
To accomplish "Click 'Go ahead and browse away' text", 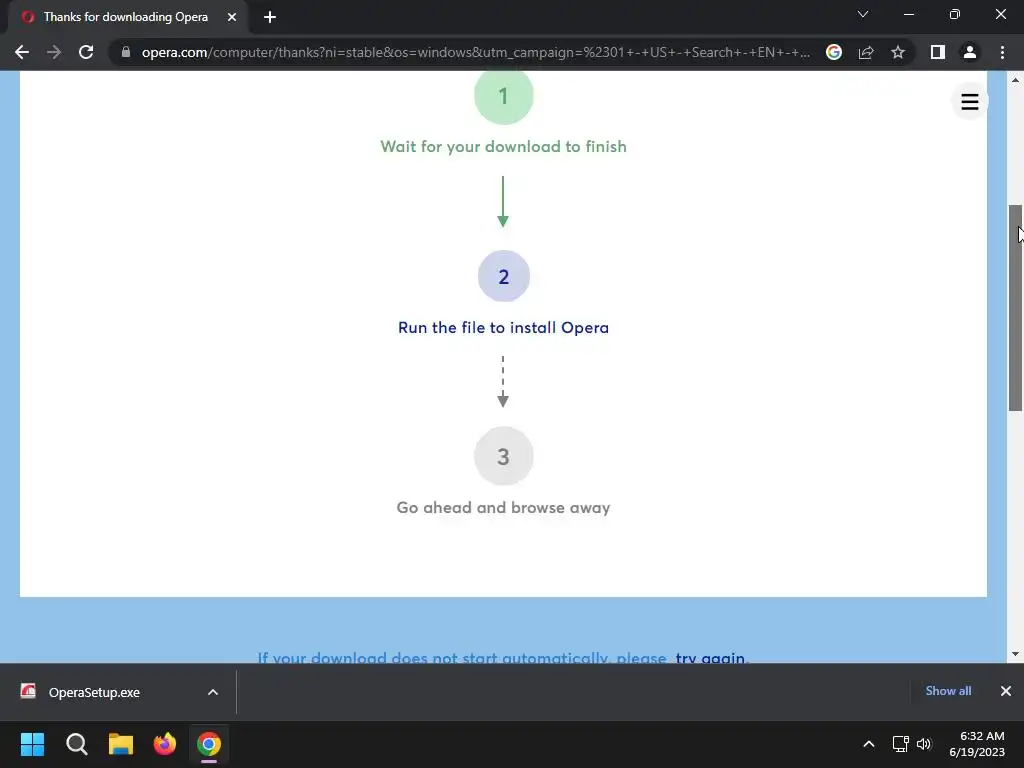I will point(504,507).
